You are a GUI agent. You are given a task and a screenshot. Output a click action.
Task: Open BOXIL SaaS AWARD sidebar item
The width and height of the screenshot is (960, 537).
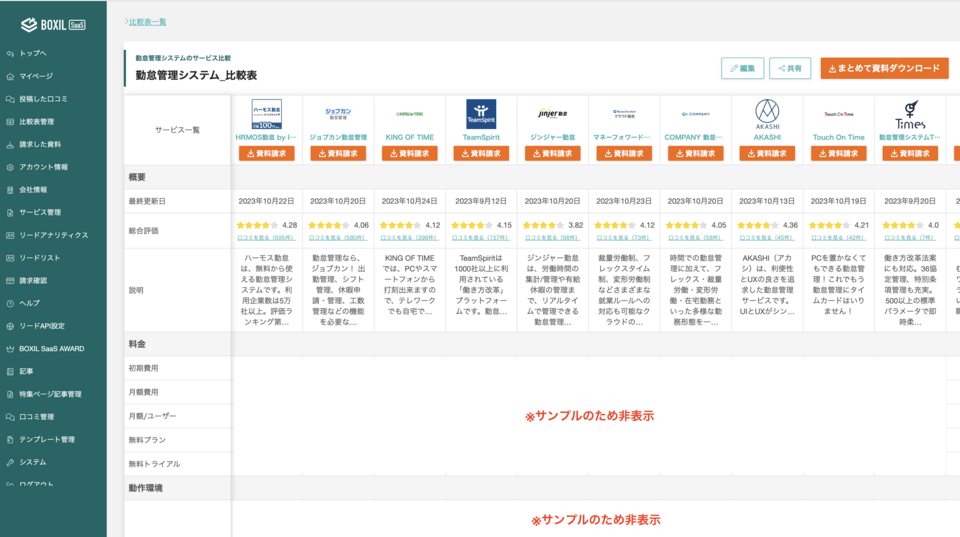(x=51, y=348)
